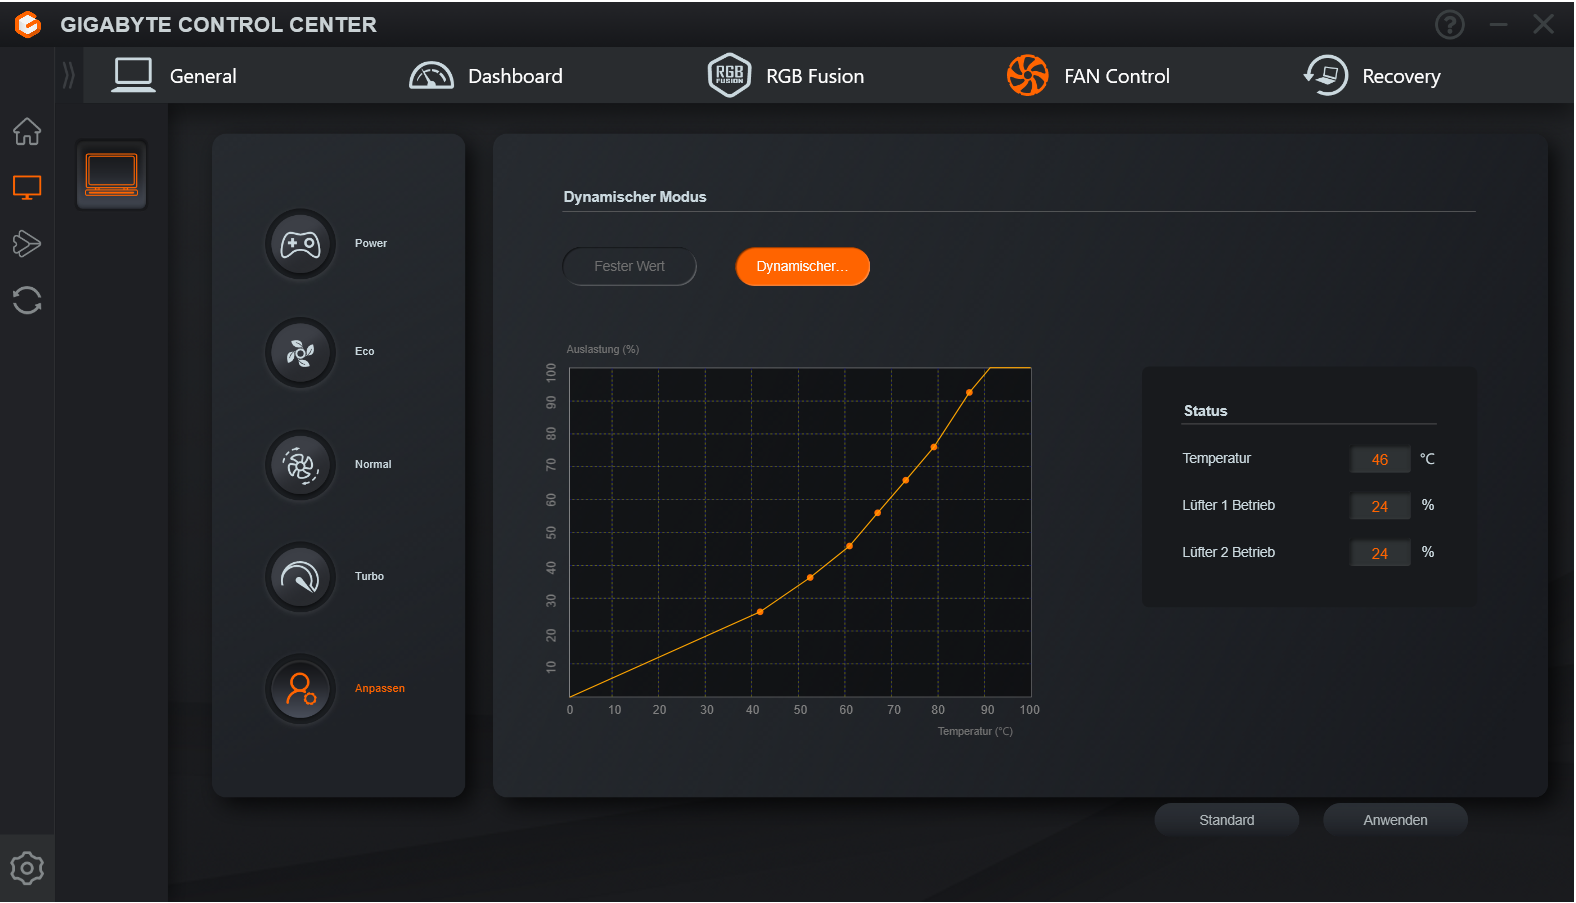1576x903 pixels.
Task: Select the Eco fan mode icon
Action: point(300,352)
